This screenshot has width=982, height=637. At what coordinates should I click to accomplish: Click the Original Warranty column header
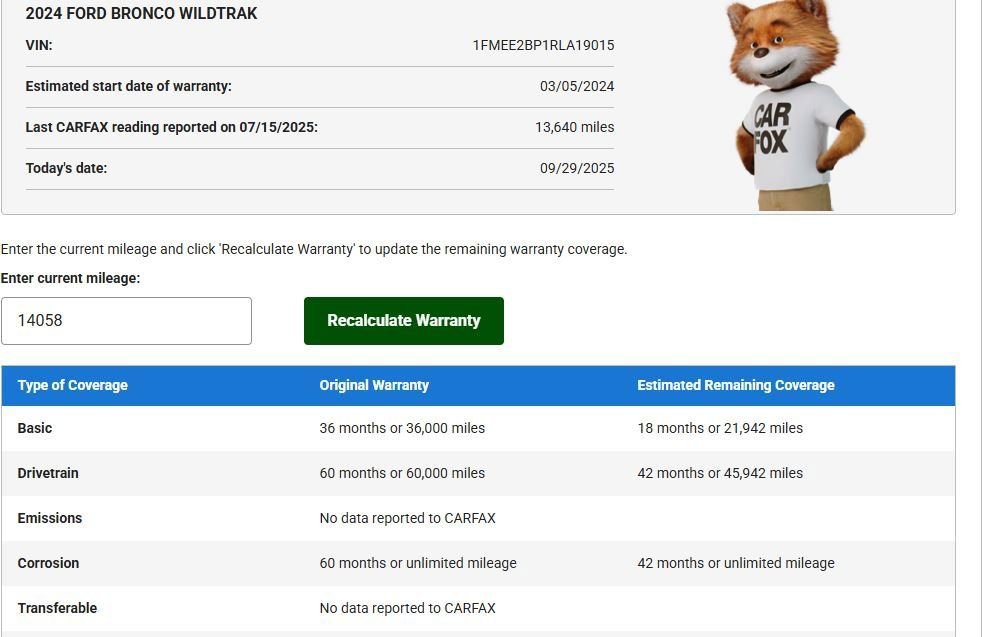pos(373,385)
